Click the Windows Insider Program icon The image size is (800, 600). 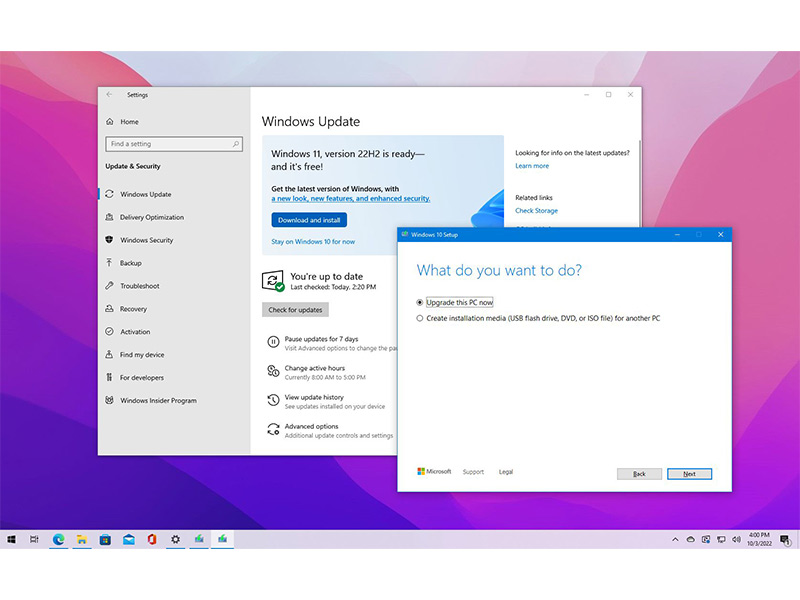pyautogui.click(x=109, y=401)
